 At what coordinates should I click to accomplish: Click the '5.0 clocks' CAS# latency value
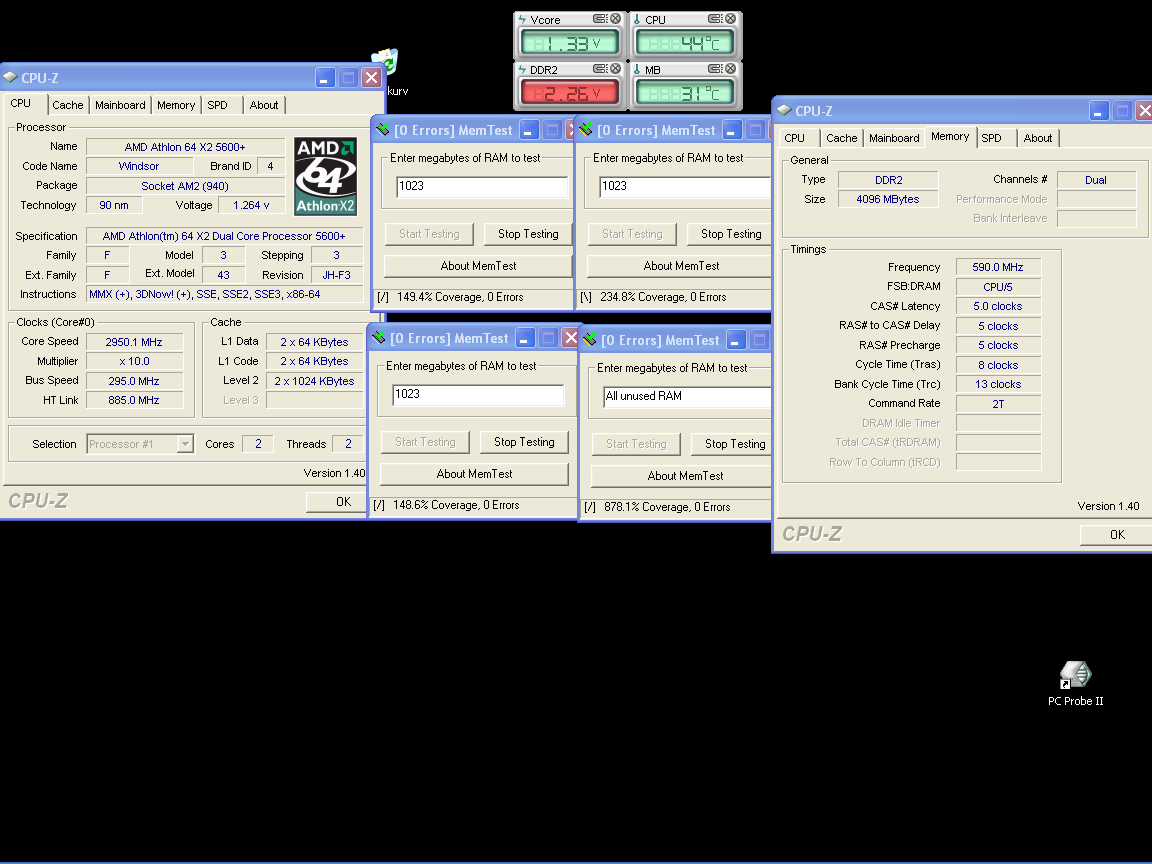click(998, 306)
